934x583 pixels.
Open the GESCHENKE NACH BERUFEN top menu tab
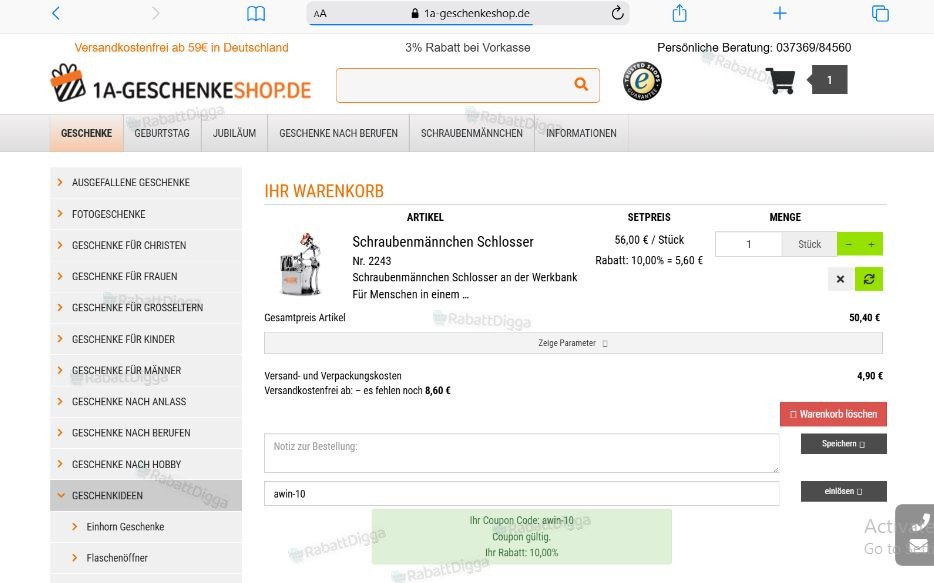click(338, 133)
